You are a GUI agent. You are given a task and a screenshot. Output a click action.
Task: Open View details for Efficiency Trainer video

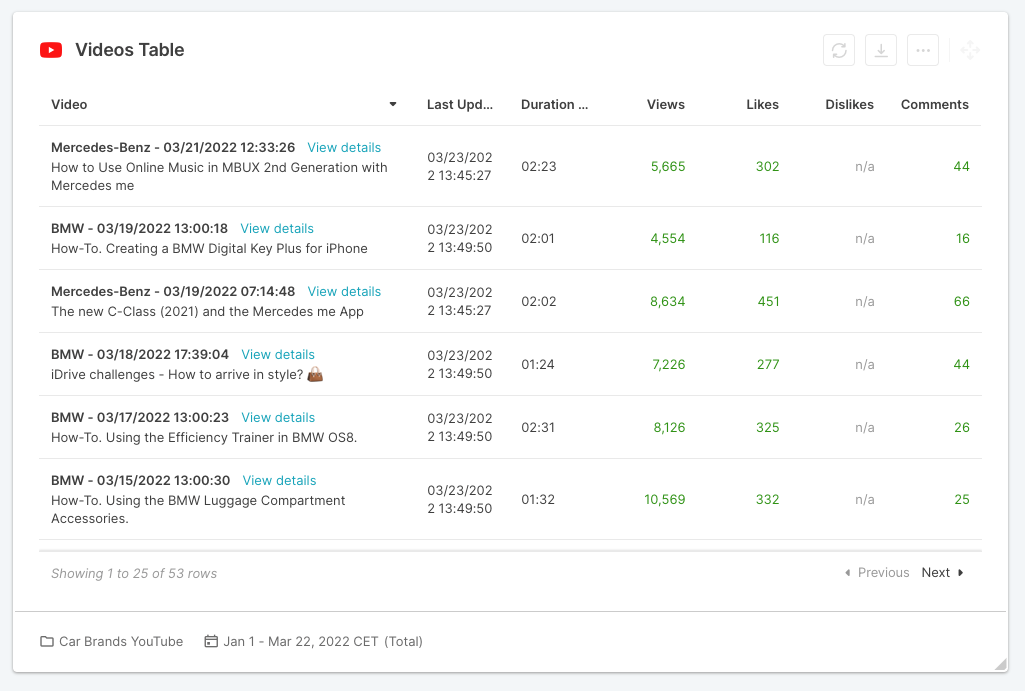(x=278, y=418)
